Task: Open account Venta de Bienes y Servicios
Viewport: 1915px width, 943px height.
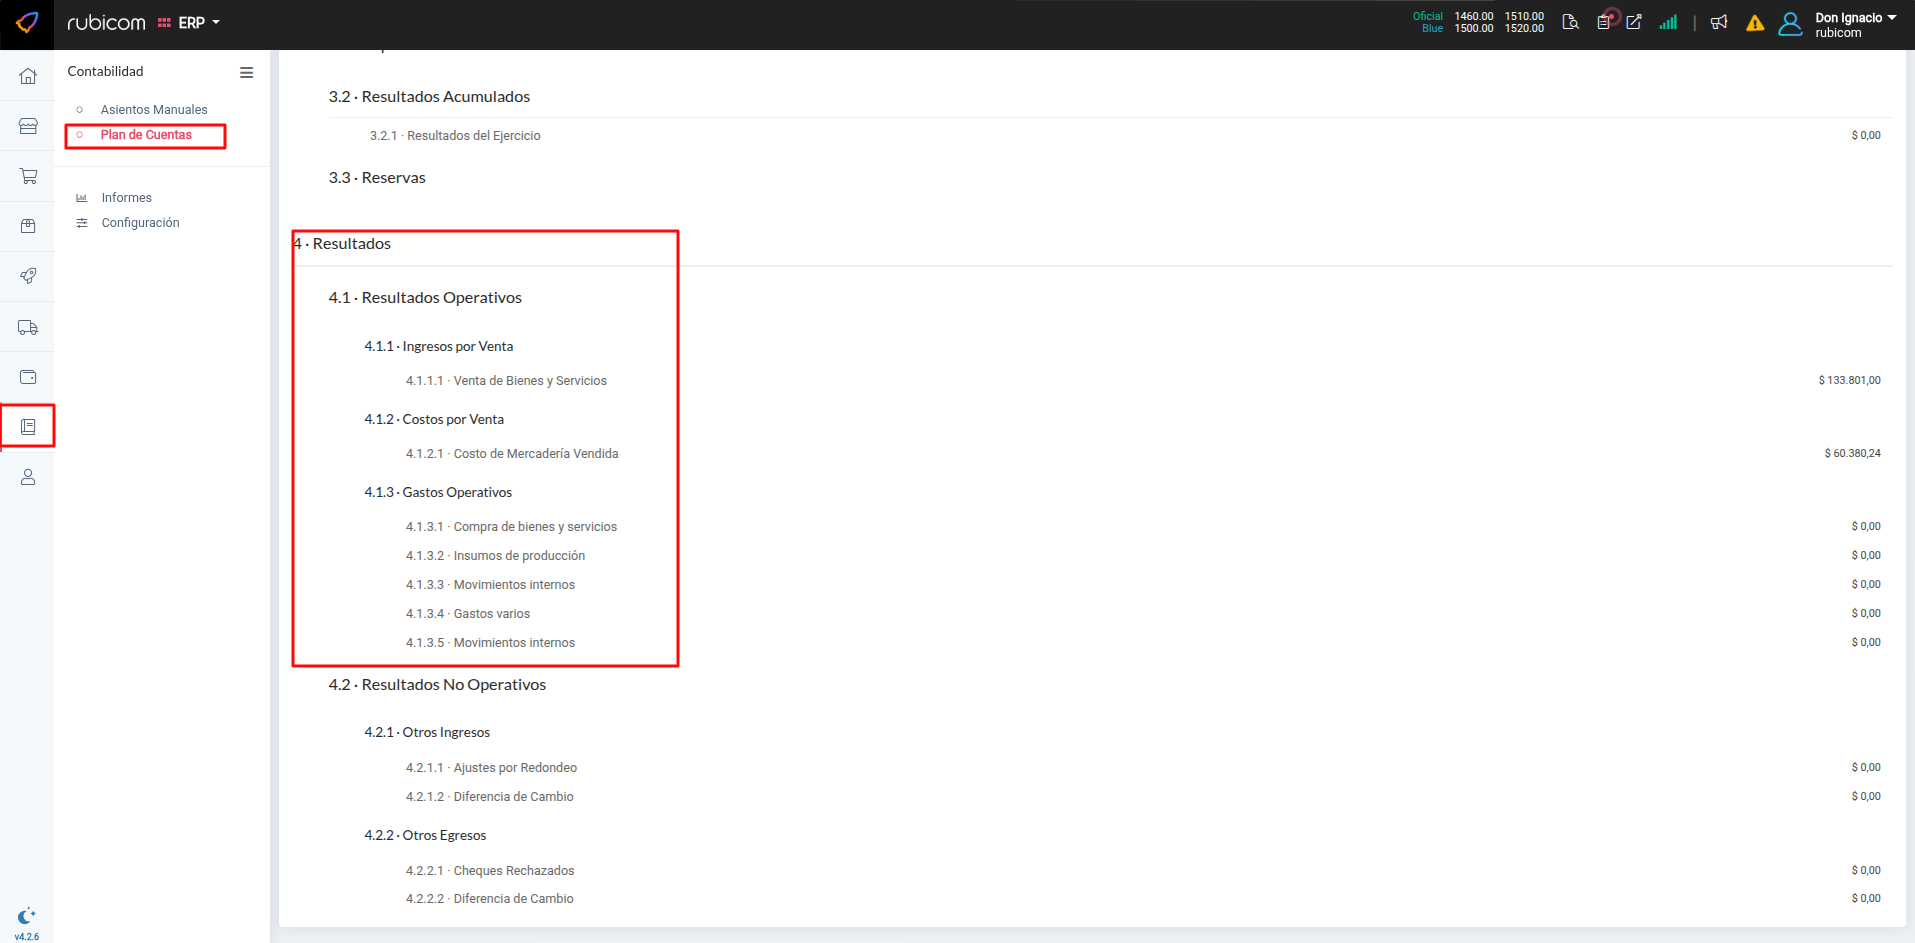Action: (x=529, y=381)
